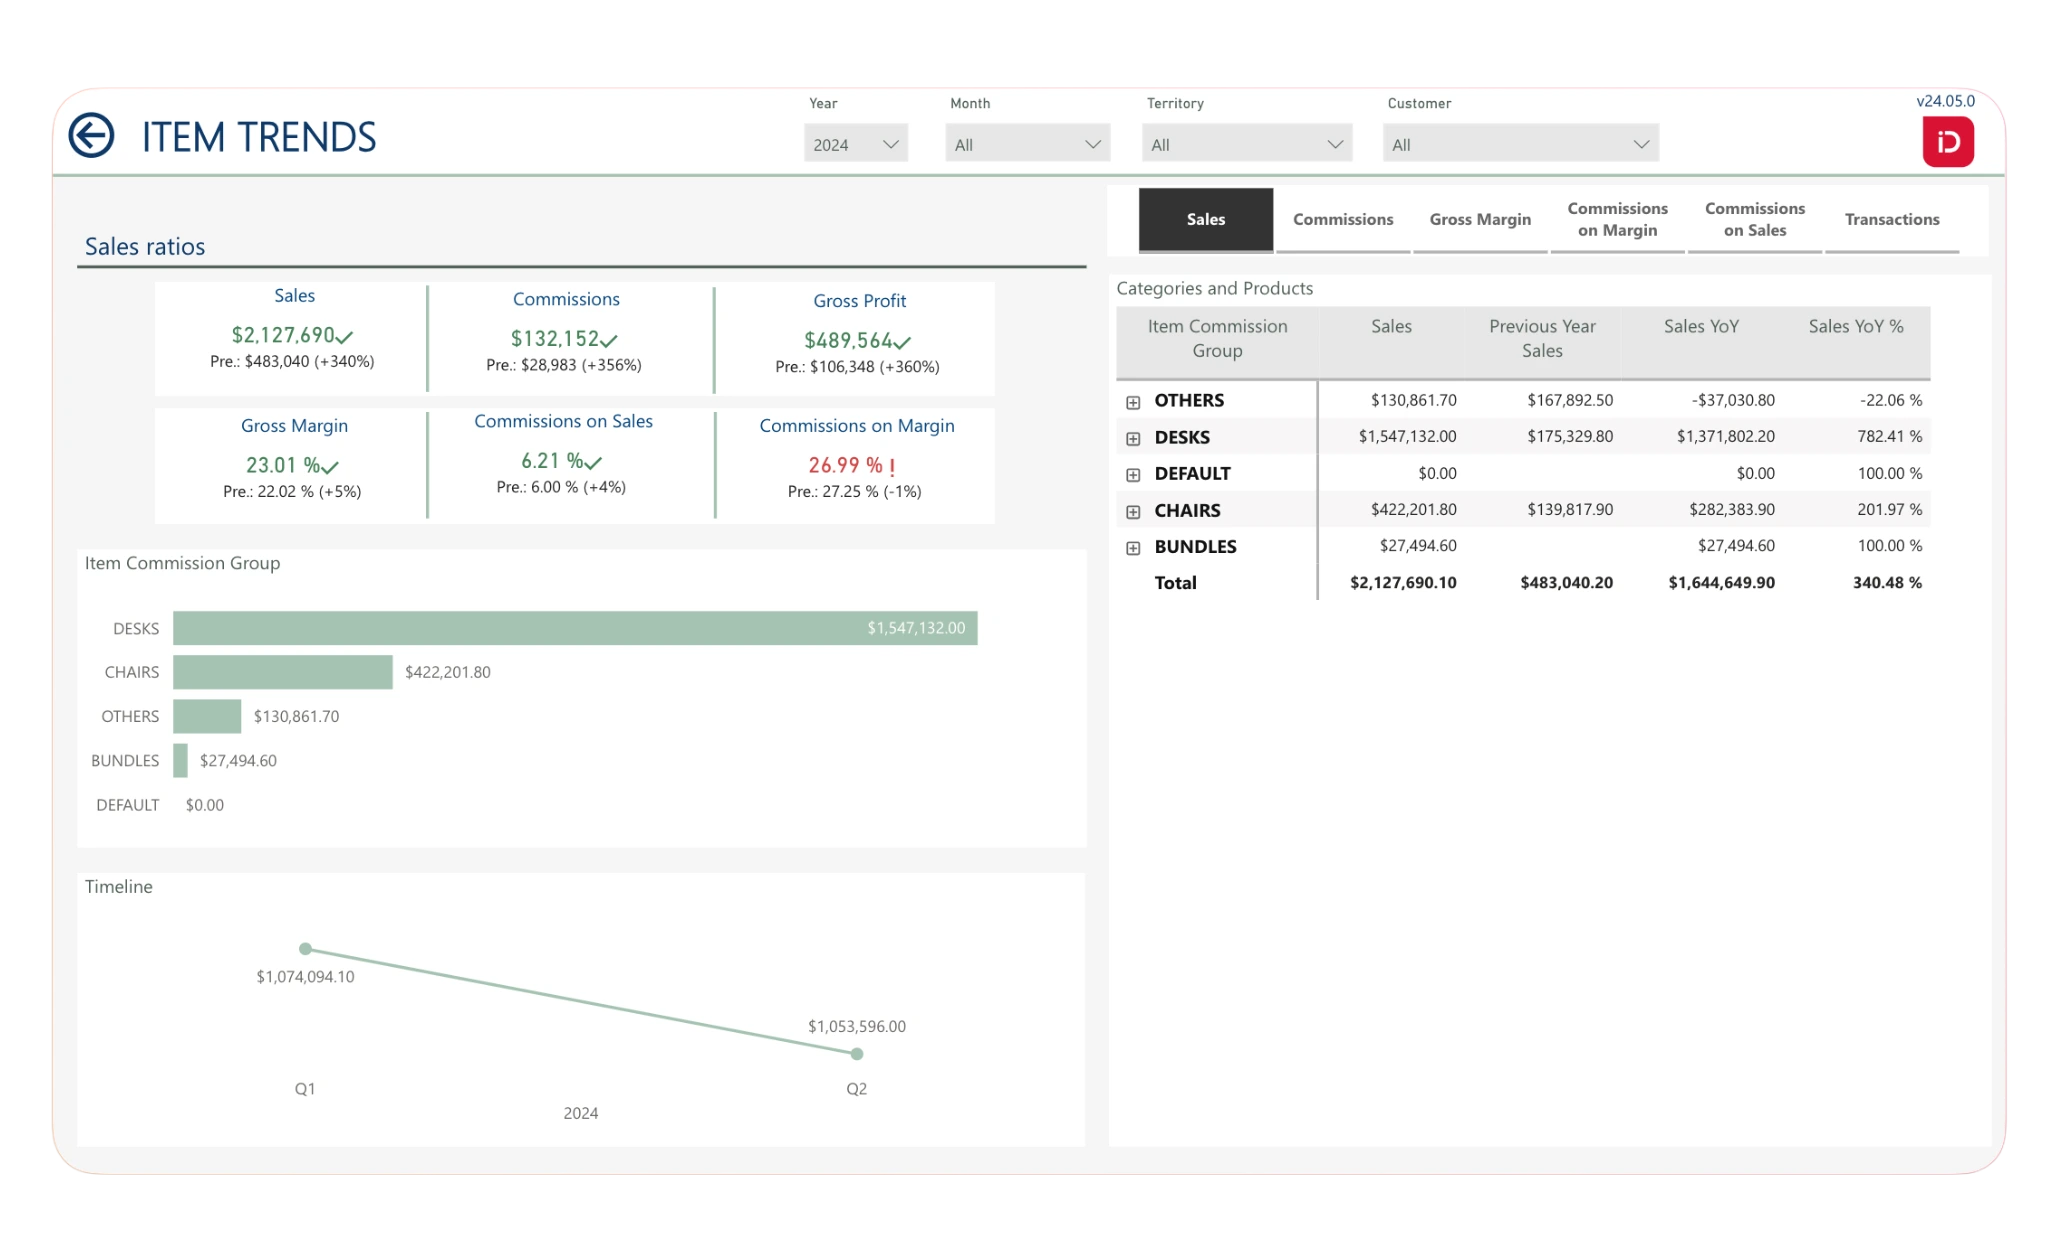Viewport: 2048px width, 1256px height.
Task: Sort by Sales YoY % column header
Action: pos(1855,327)
